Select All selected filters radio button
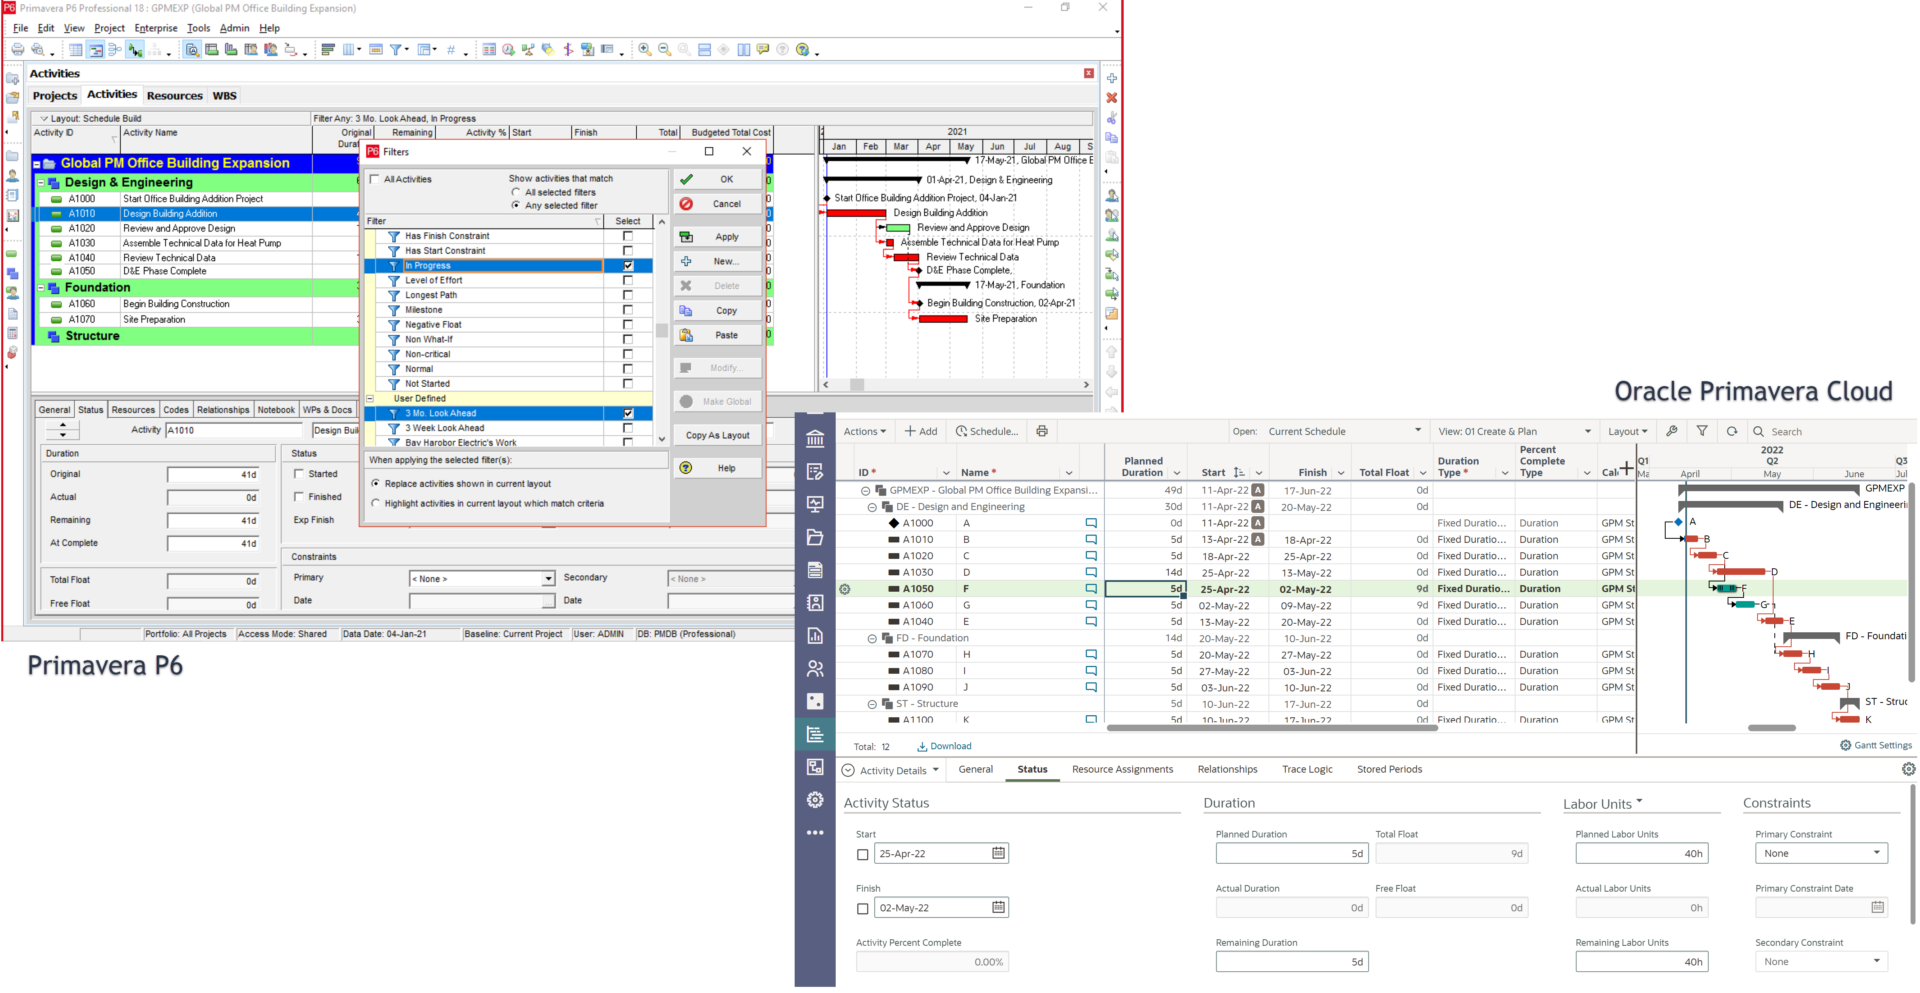This screenshot has width=1920, height=993. [516, 192]
